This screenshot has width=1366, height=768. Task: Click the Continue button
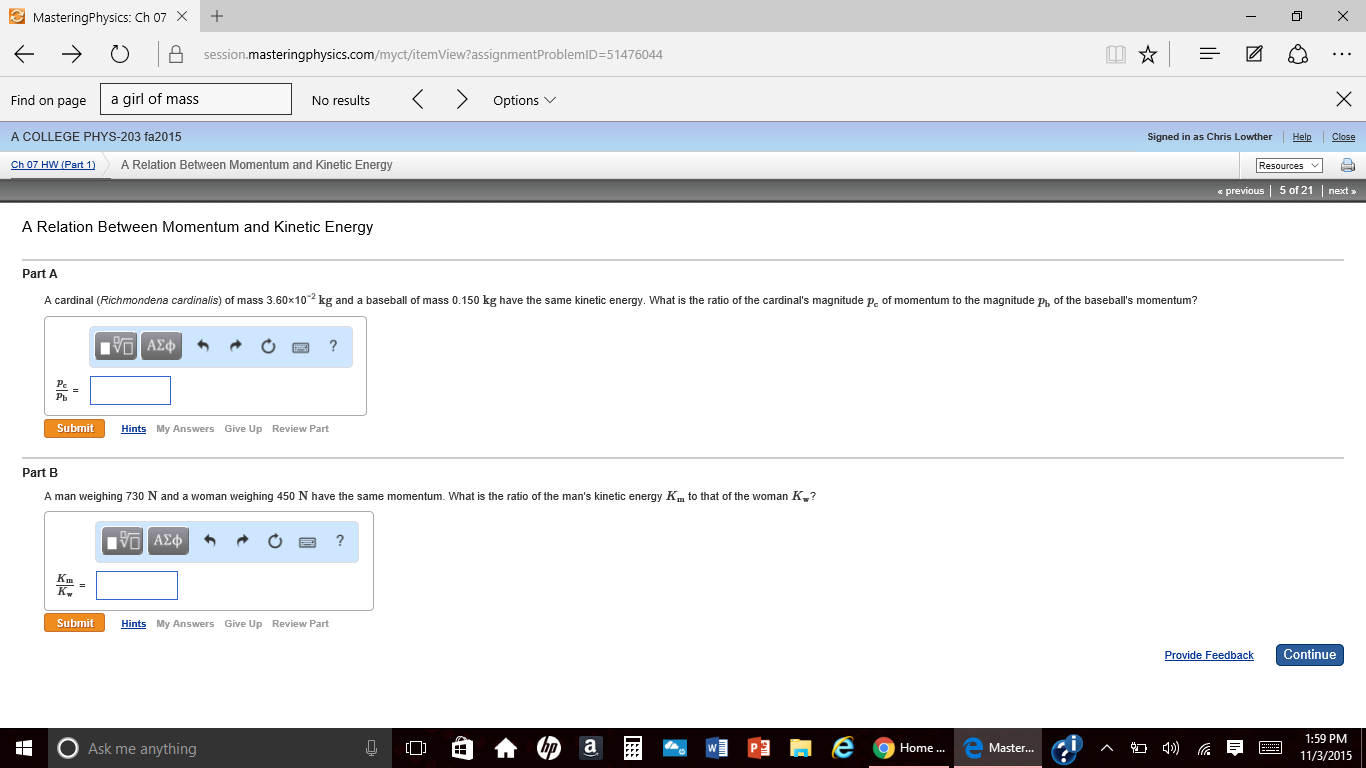pyautogui.click(x=1309, y=654)
